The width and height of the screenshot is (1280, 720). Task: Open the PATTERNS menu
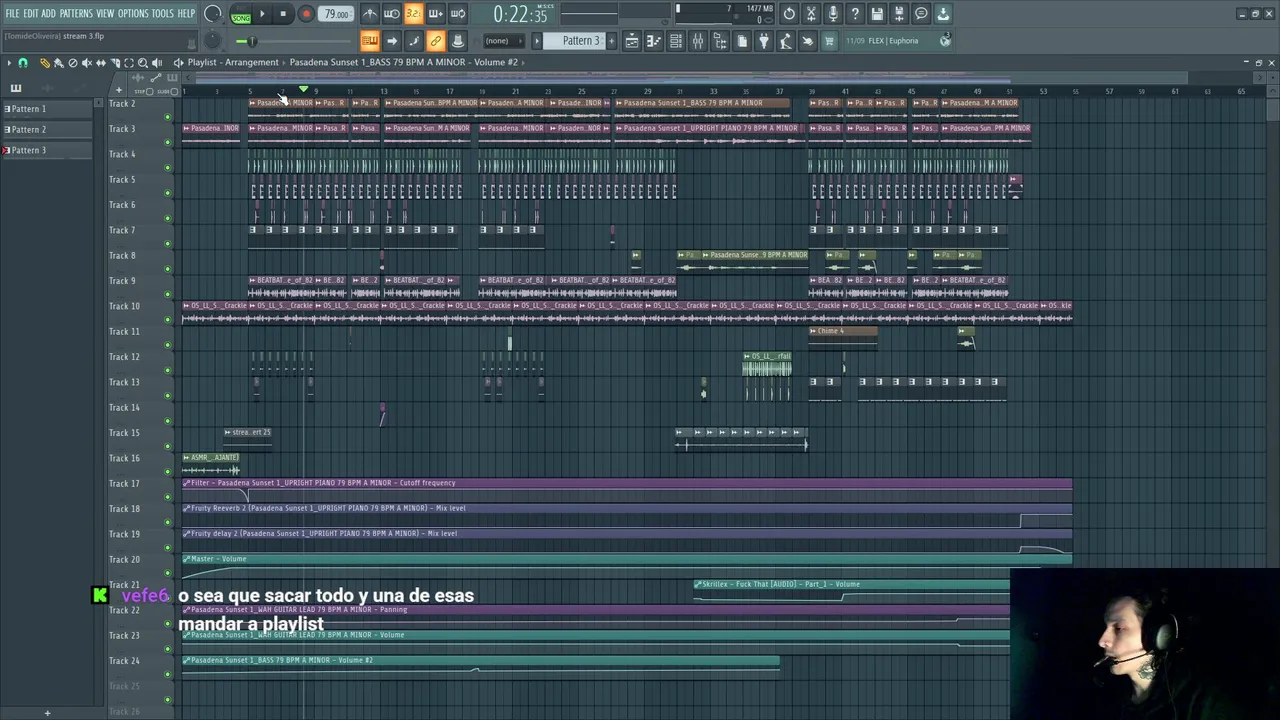pos(76,13)
